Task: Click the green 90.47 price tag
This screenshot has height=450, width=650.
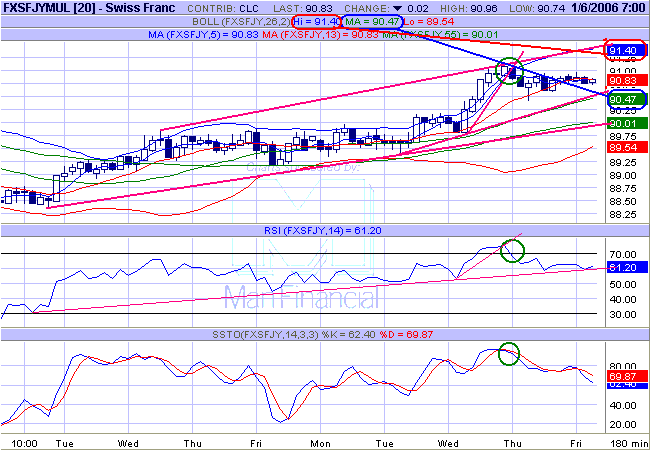Action: point(626,99)
